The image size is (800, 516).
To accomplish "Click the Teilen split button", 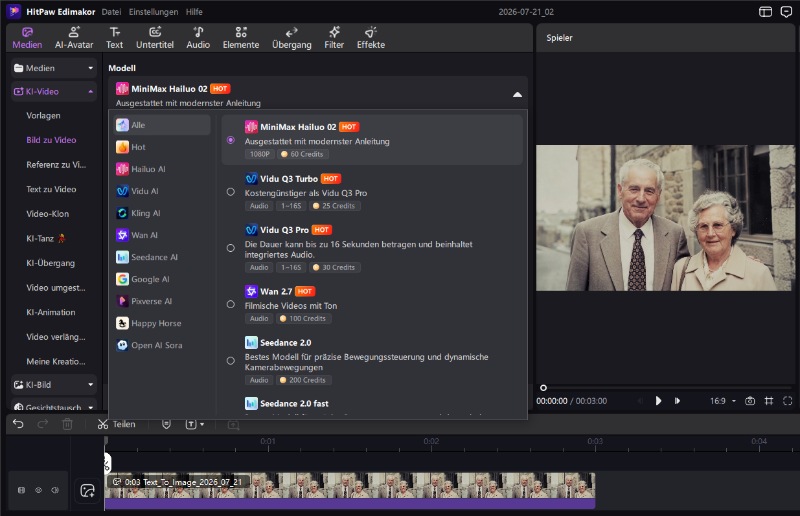I will (117, 424).
